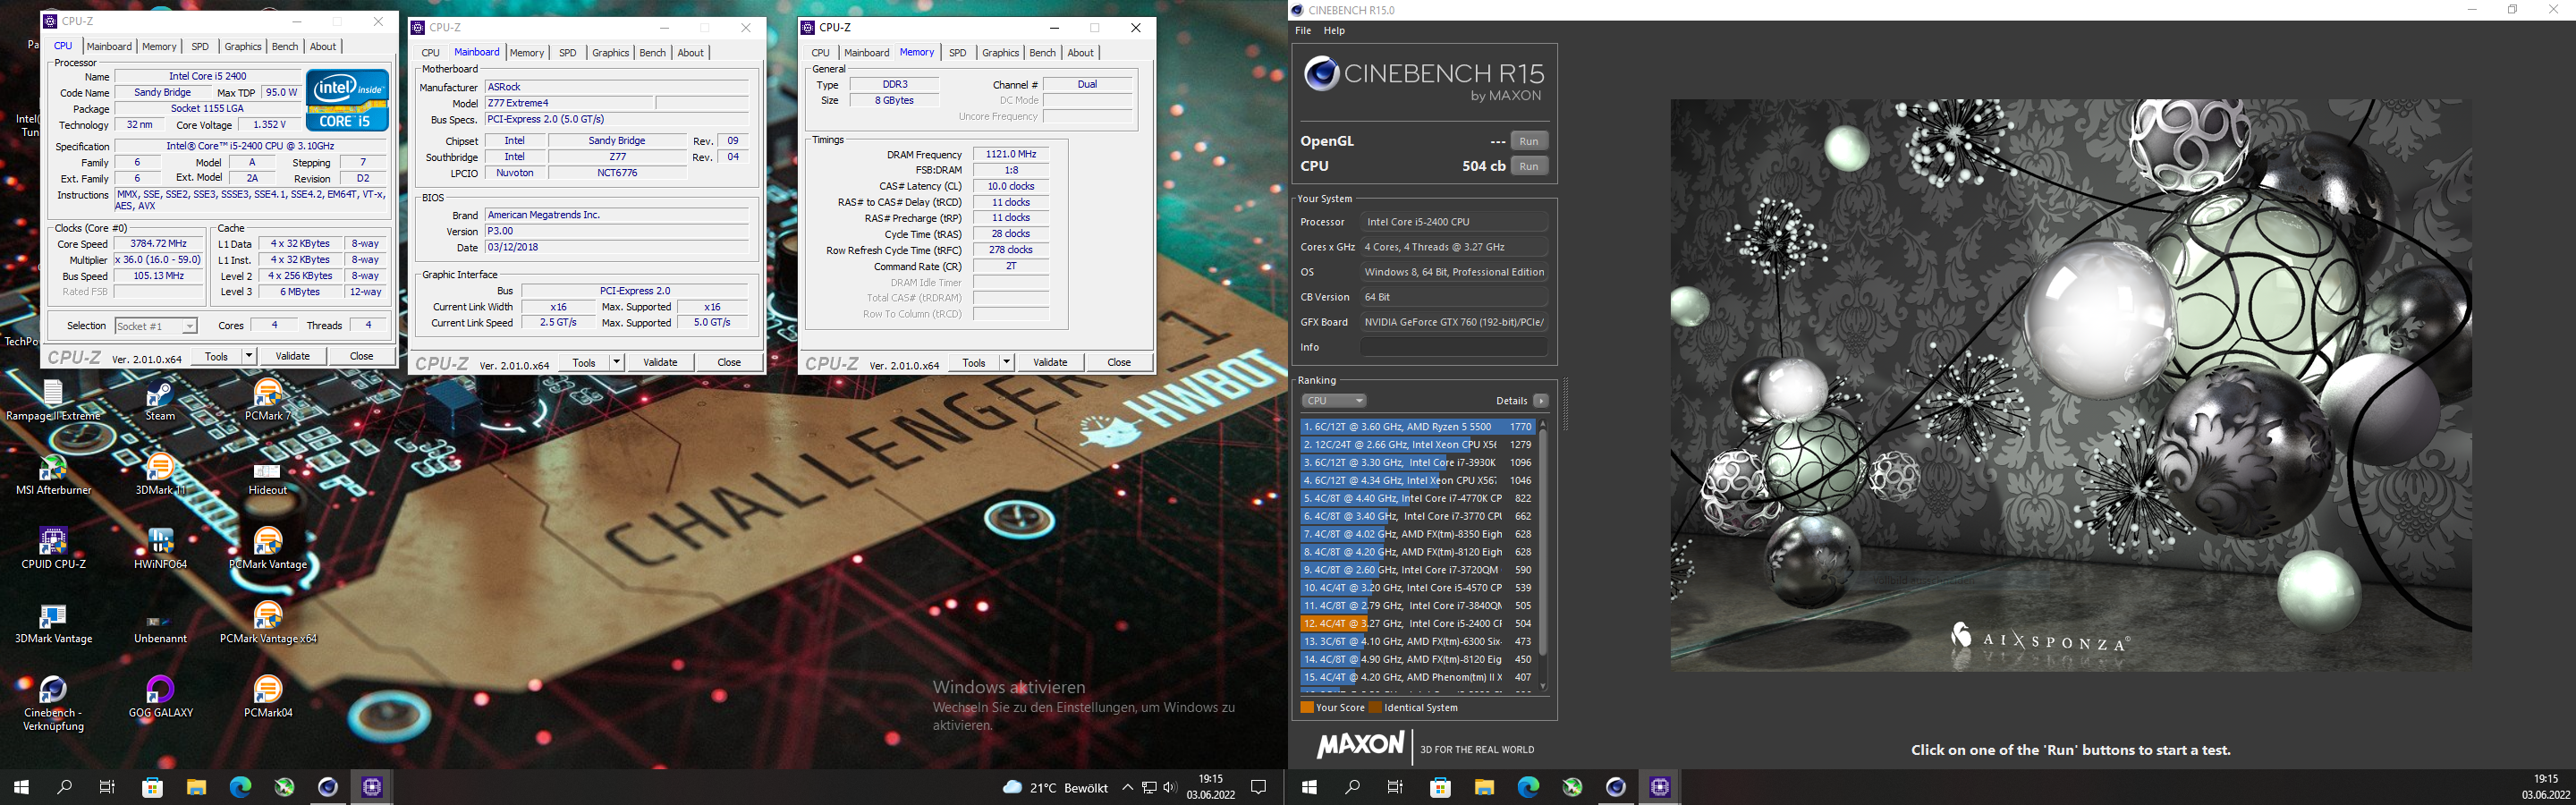Expand Tools dropdown arrow in Memory window
Screen dimensions: 2576x805
(1007, 362)
